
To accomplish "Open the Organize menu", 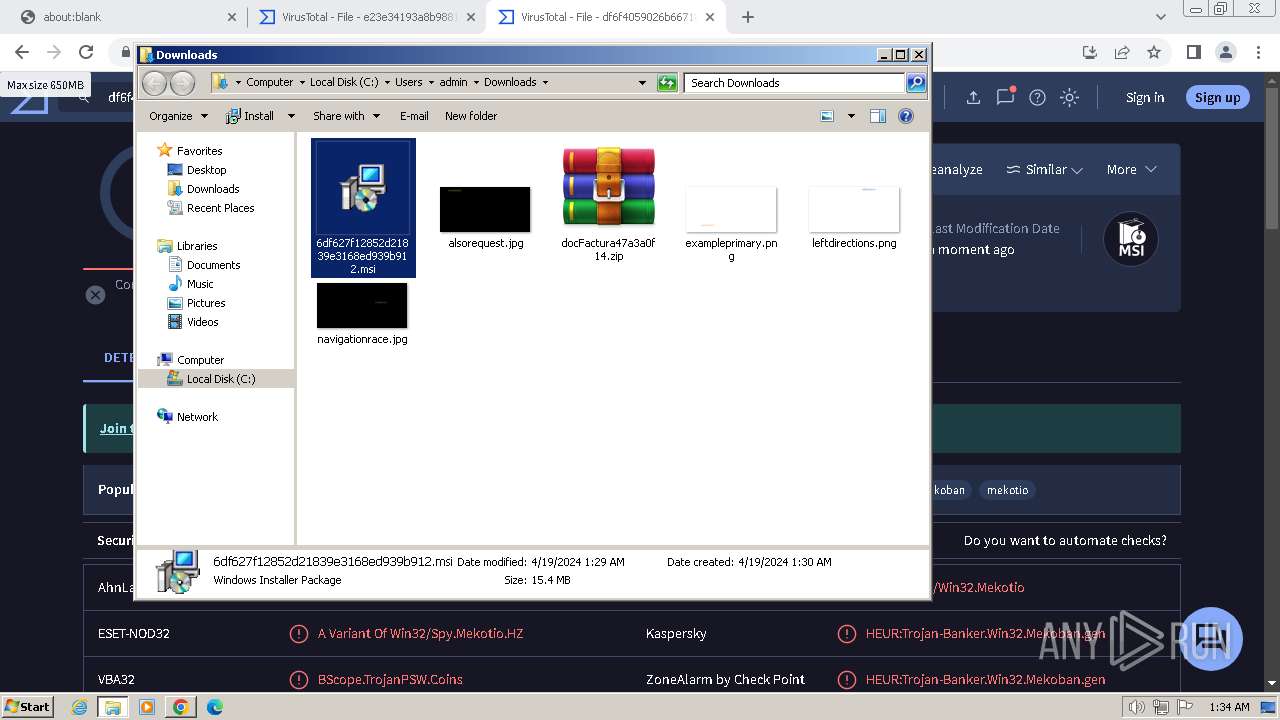I will [178, 116].
